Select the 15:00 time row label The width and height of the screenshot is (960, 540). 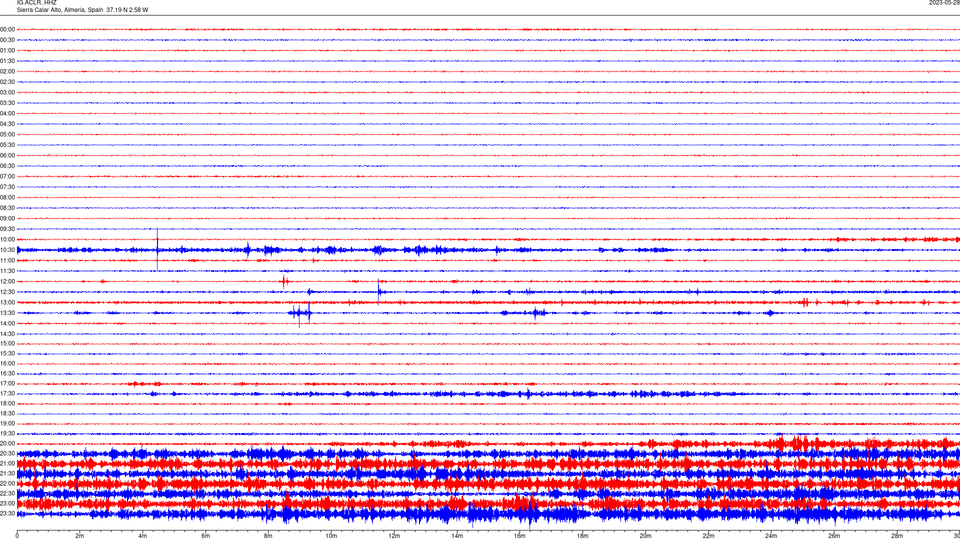point(7,343)
